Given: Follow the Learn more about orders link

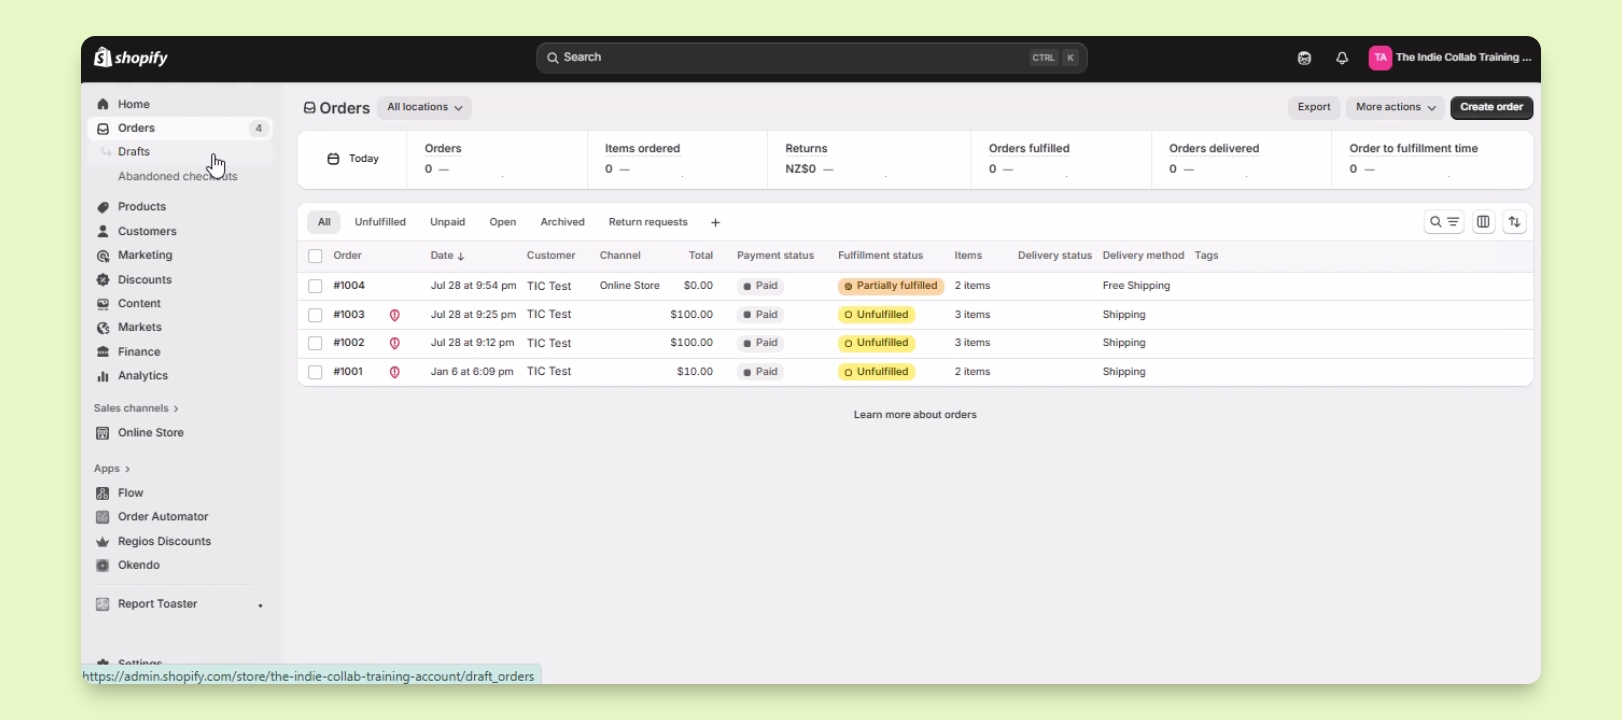Looking at the screenshot, I should click(915, 415).
